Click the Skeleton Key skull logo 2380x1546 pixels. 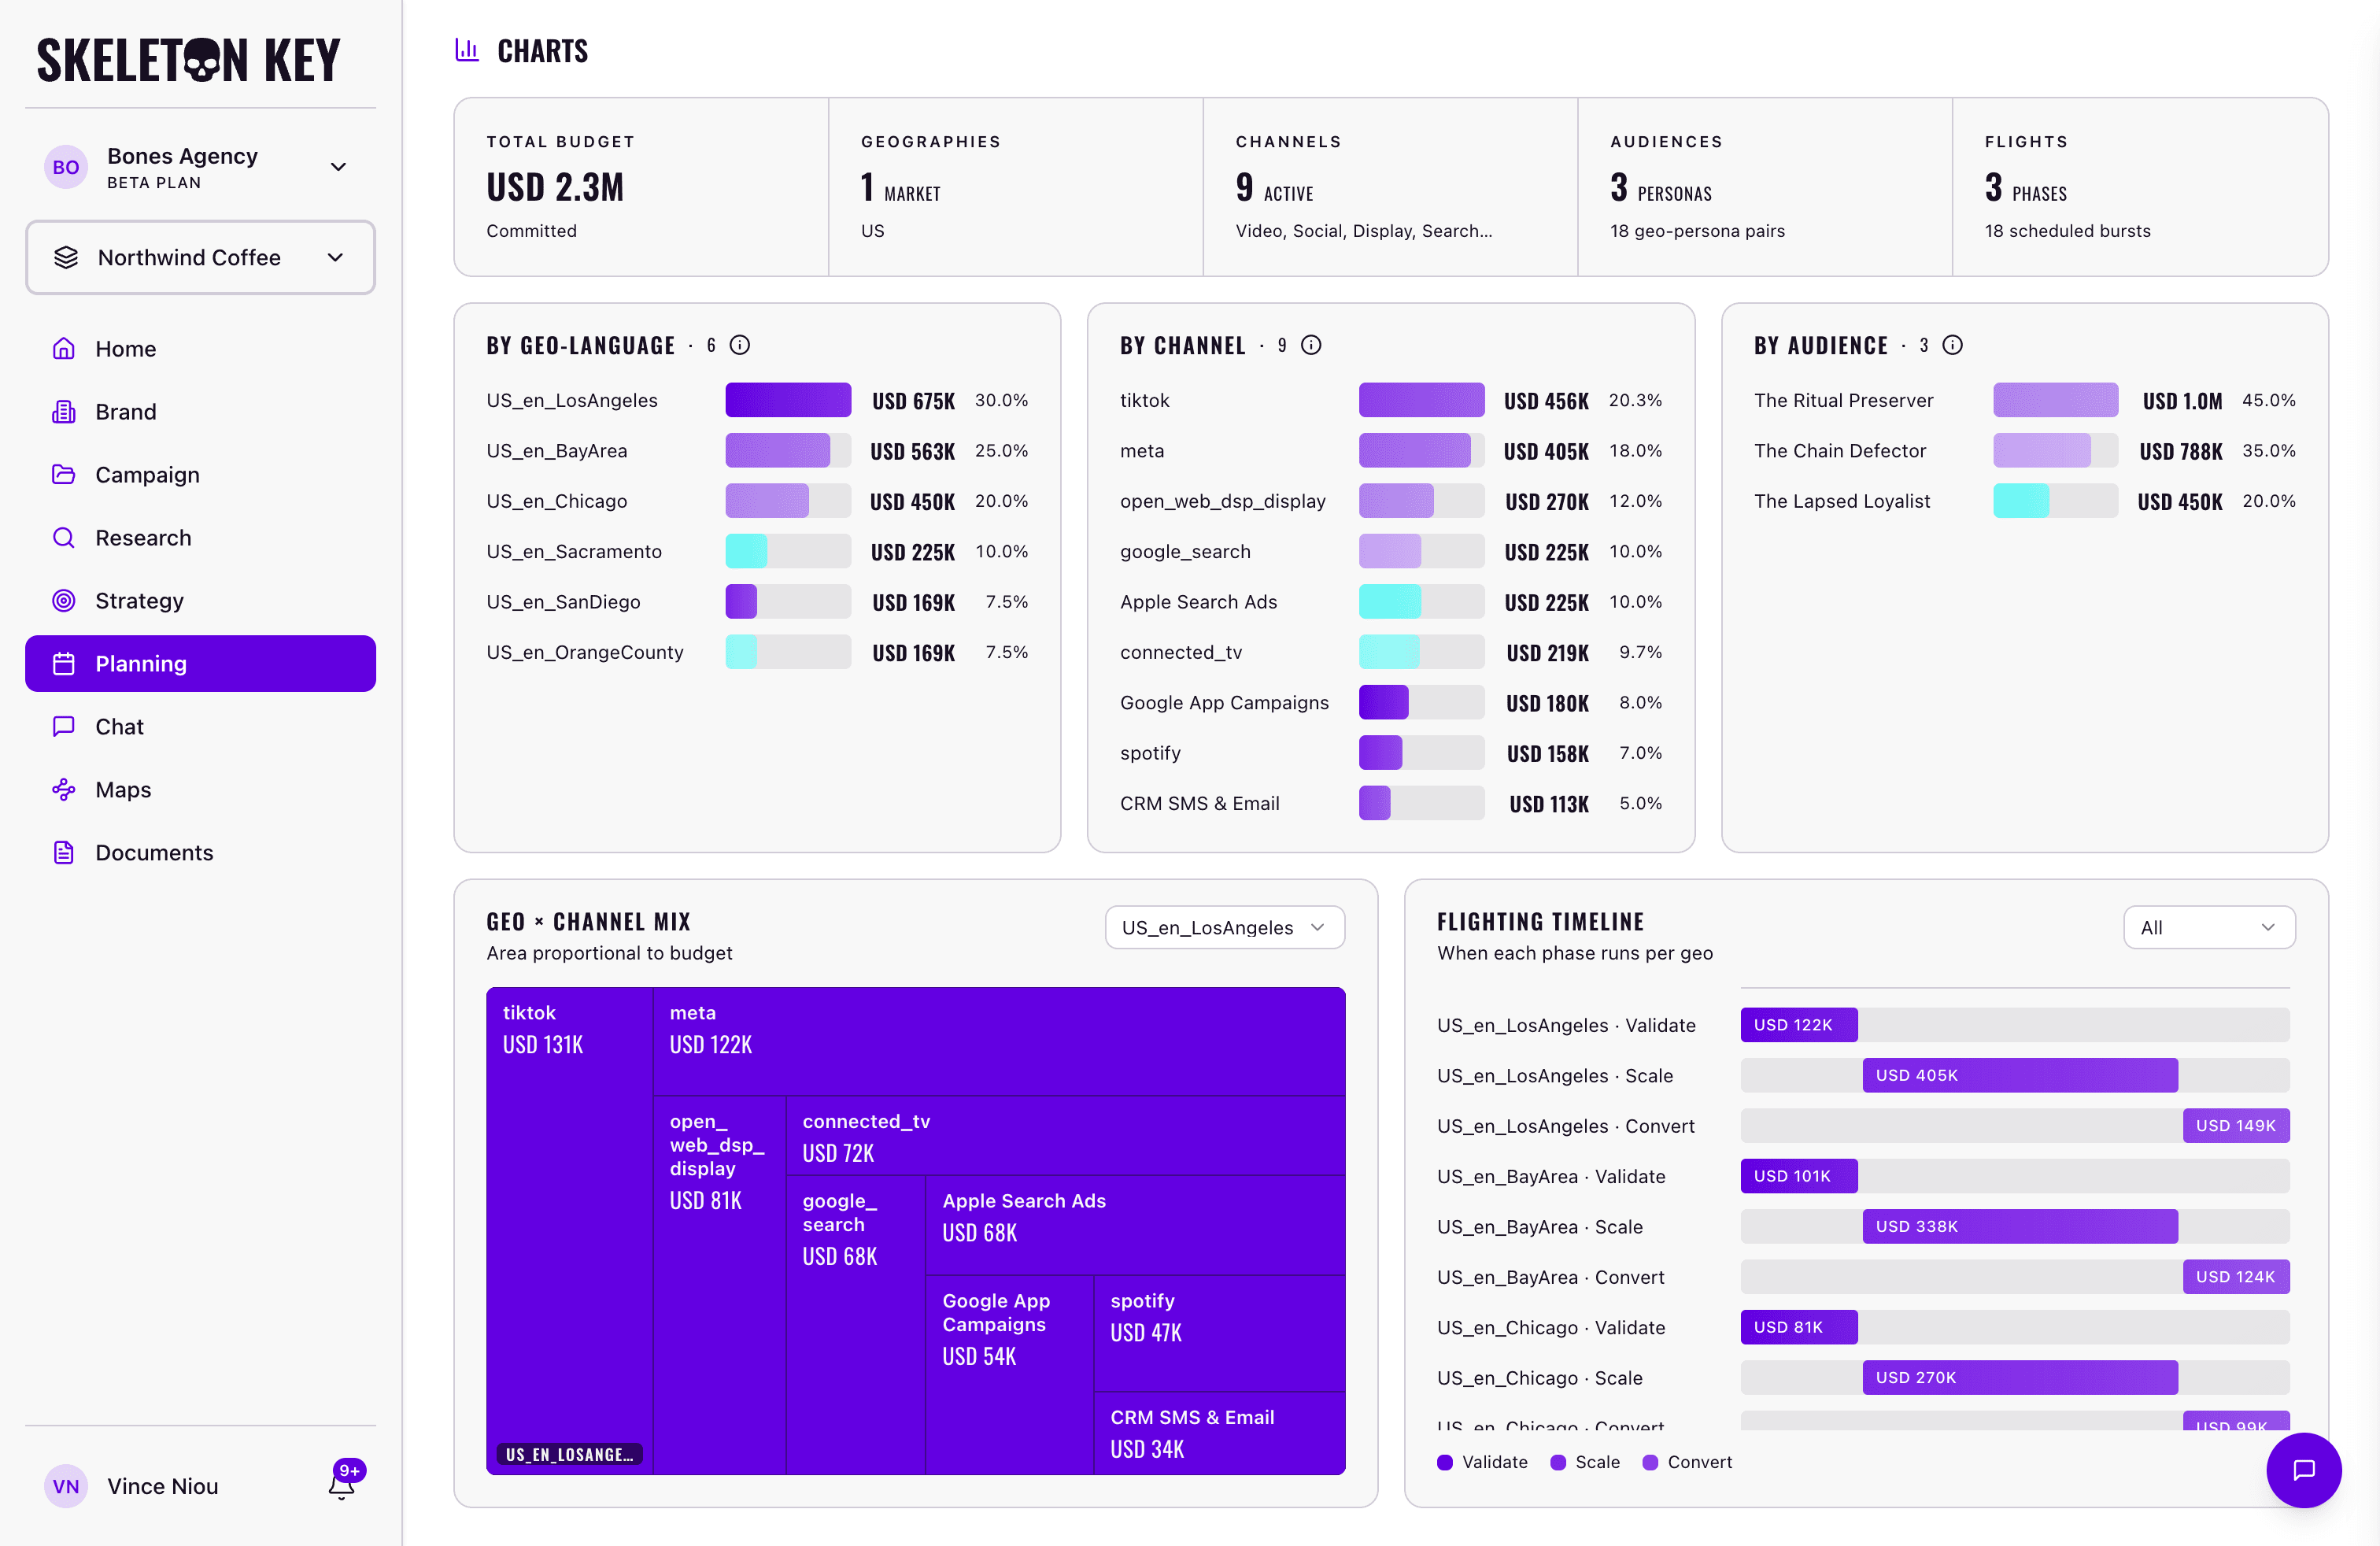(203, 60)
